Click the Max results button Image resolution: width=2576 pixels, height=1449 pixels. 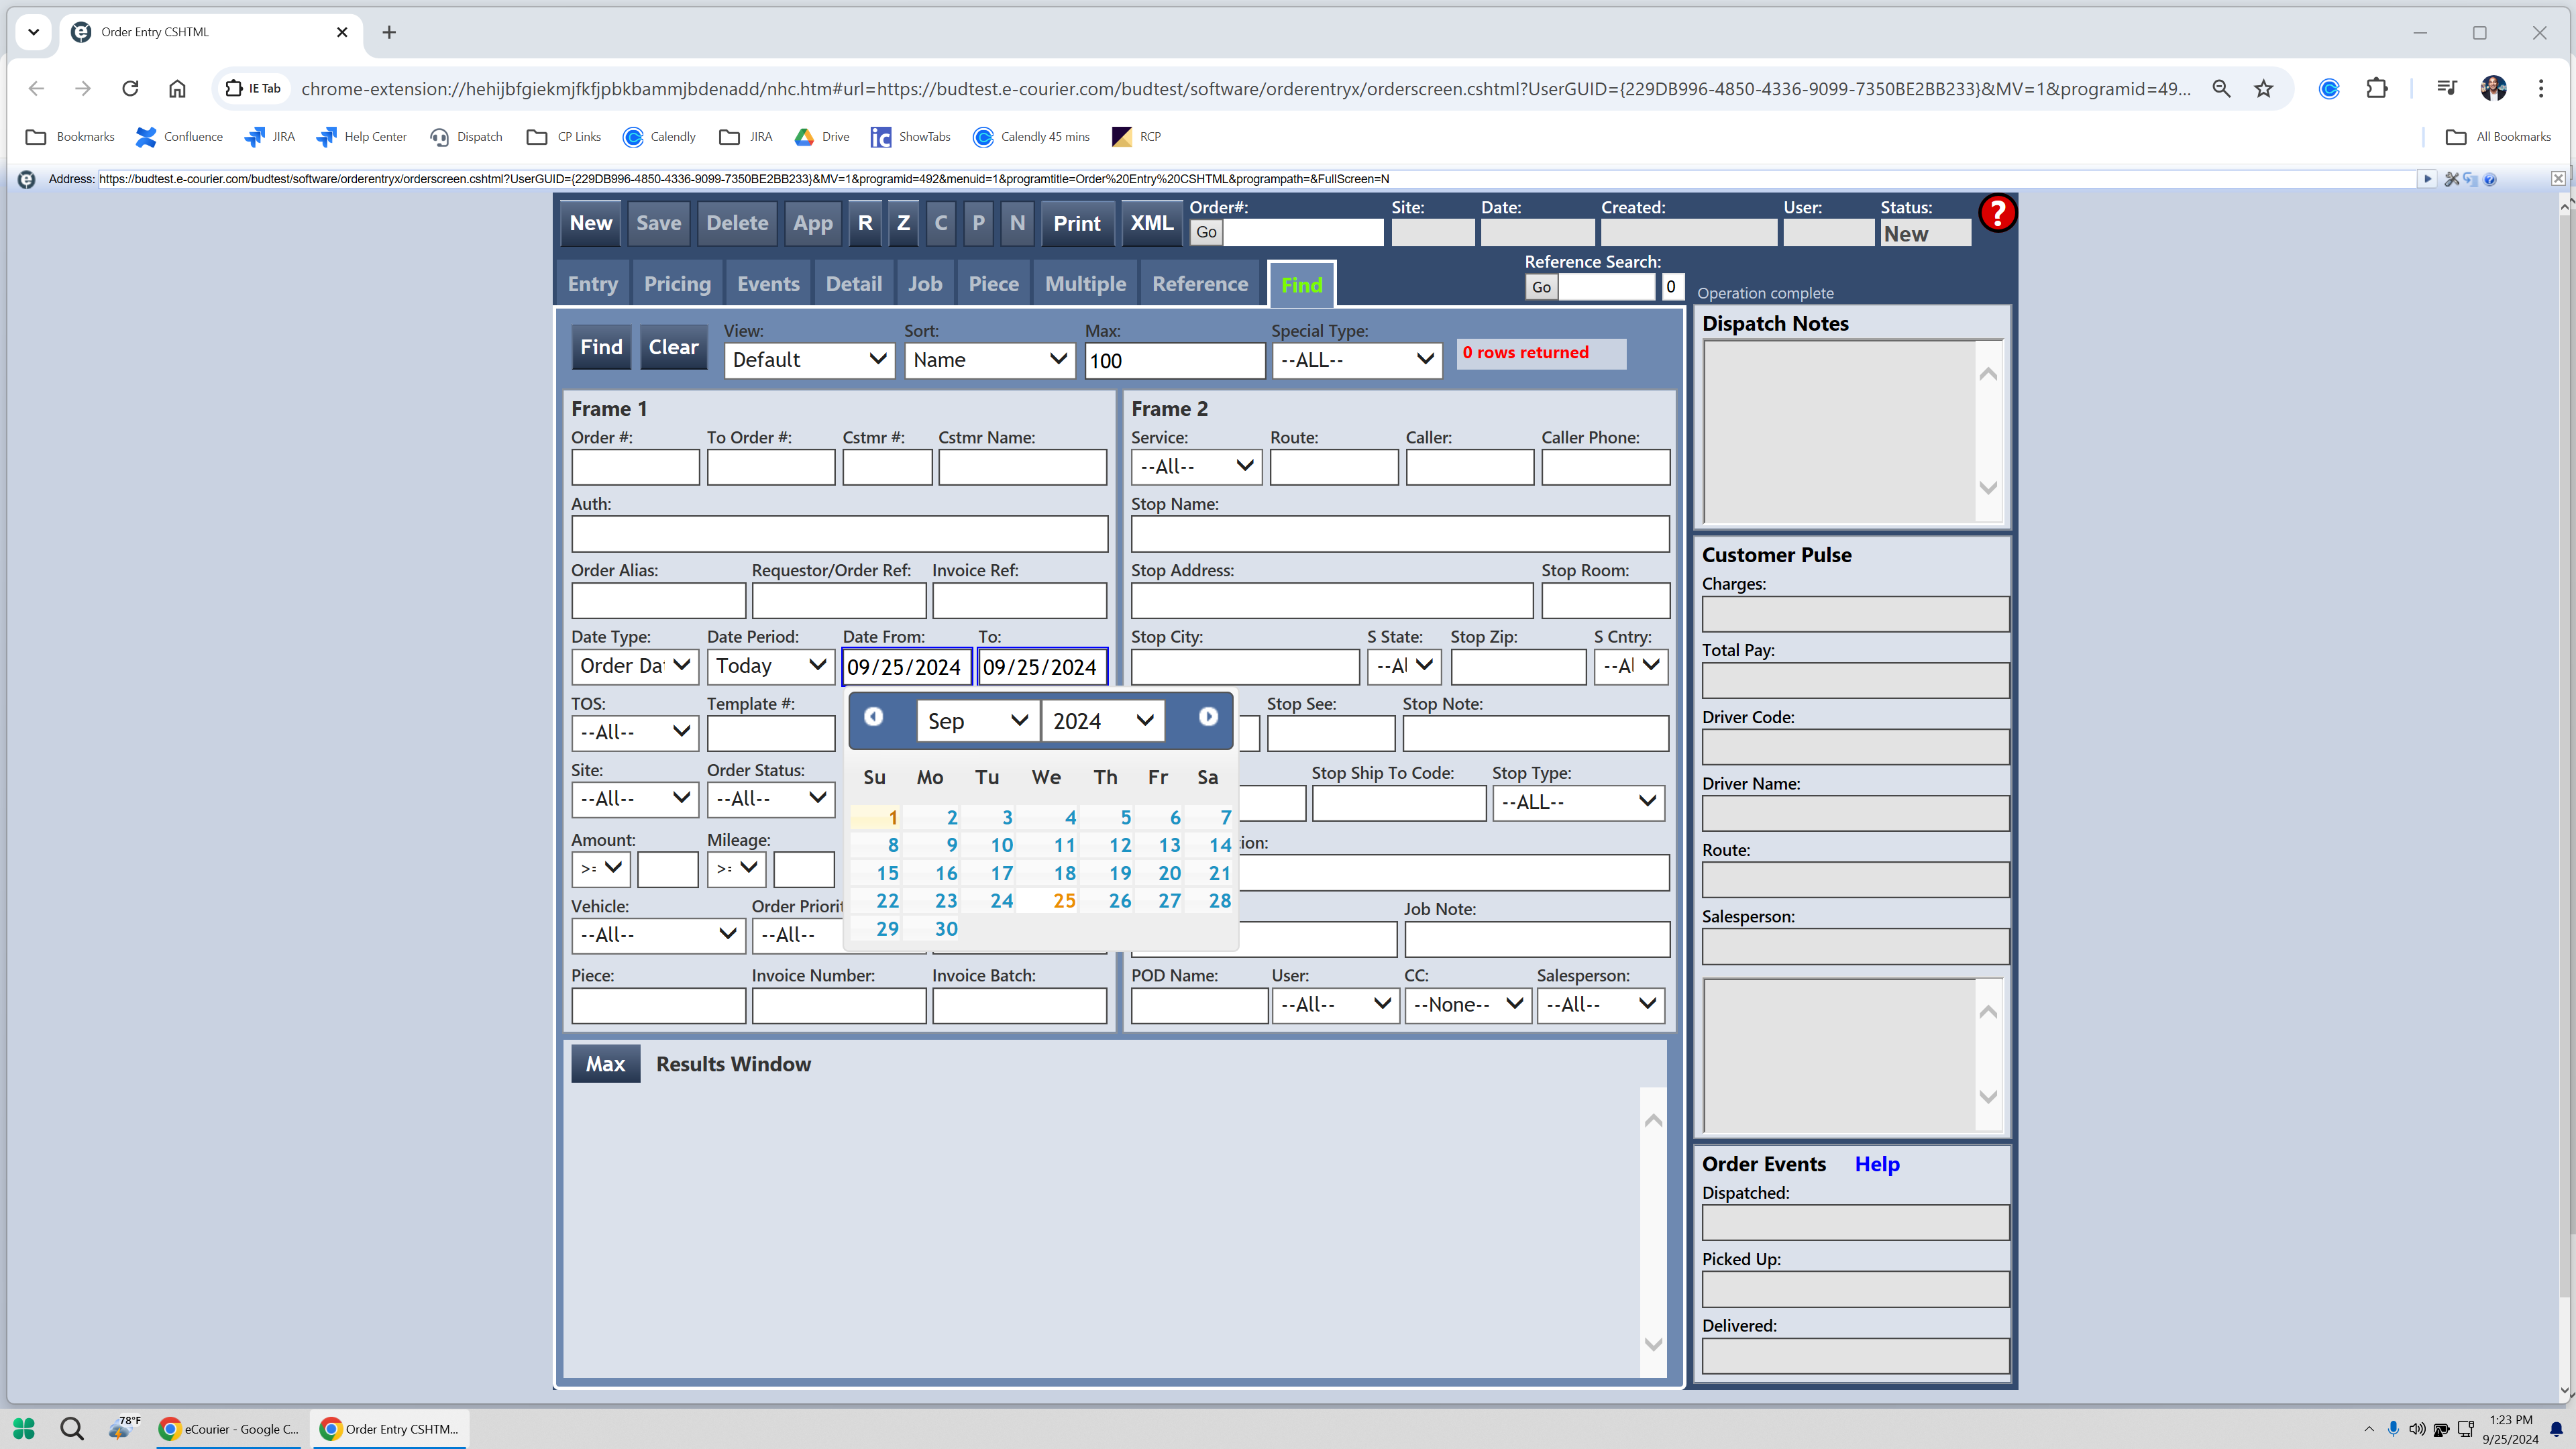[x=605, y=1064]
